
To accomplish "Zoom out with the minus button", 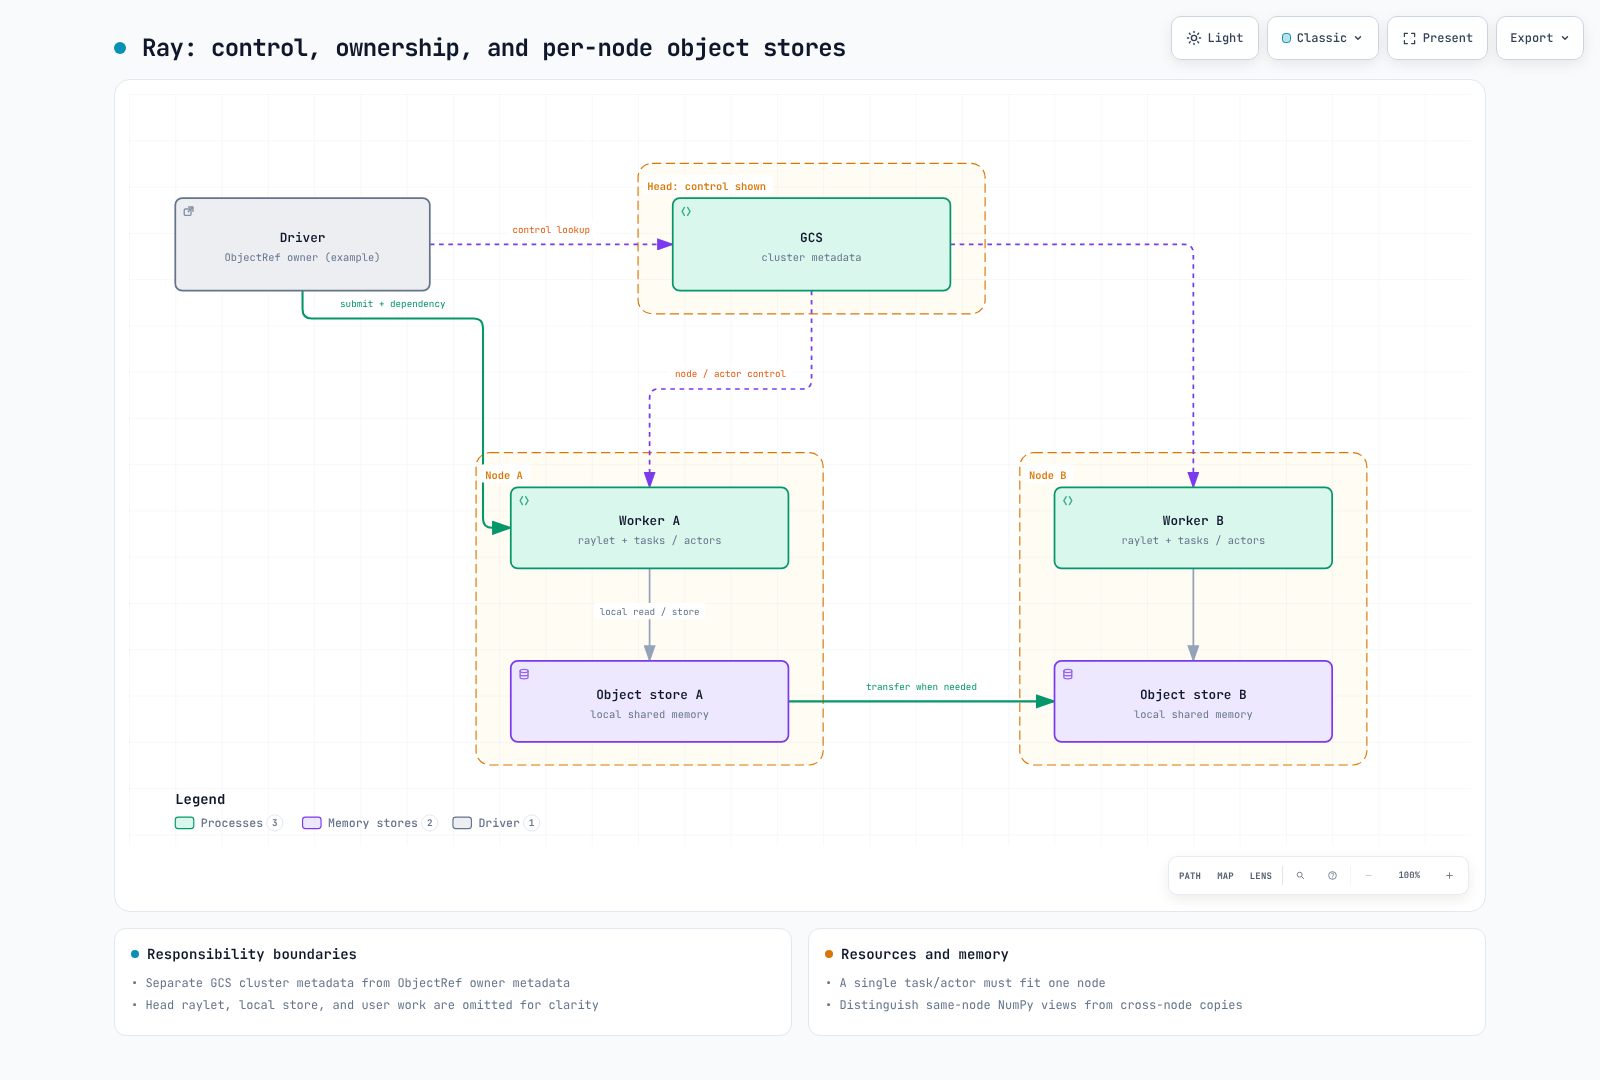I will click(1368, 876).
